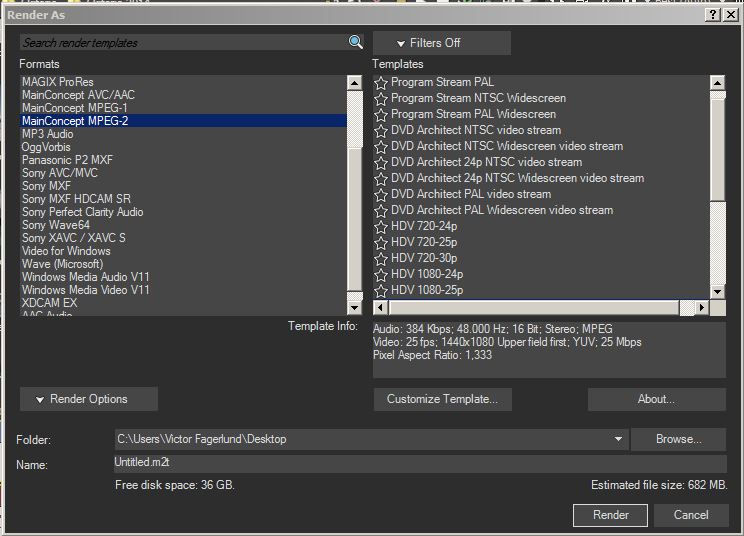Select MainConcept MPEG-2 format
744x536 pixels.
pos(184,120)
